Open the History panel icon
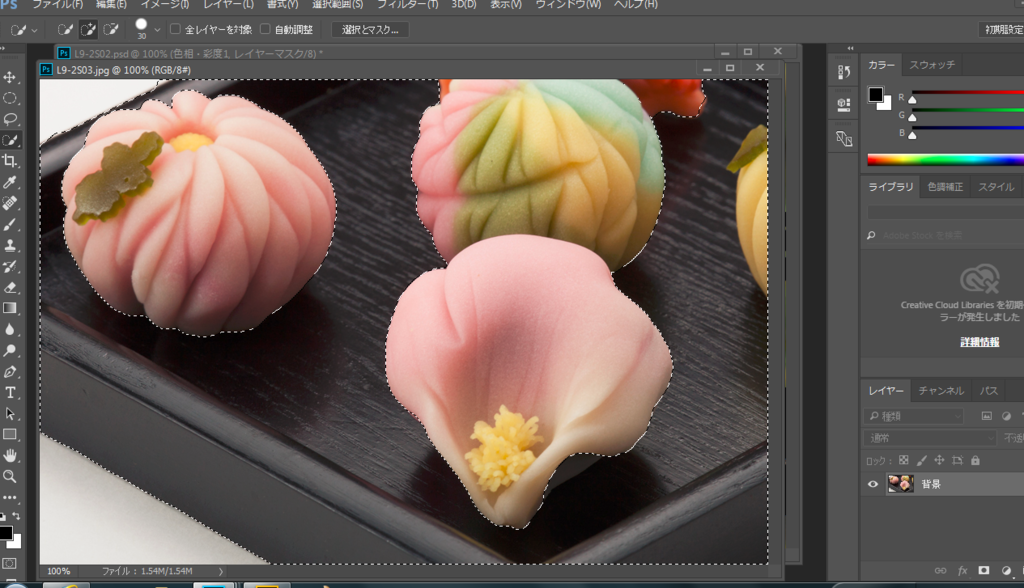 pyautogui.click(x=844, y=72)
